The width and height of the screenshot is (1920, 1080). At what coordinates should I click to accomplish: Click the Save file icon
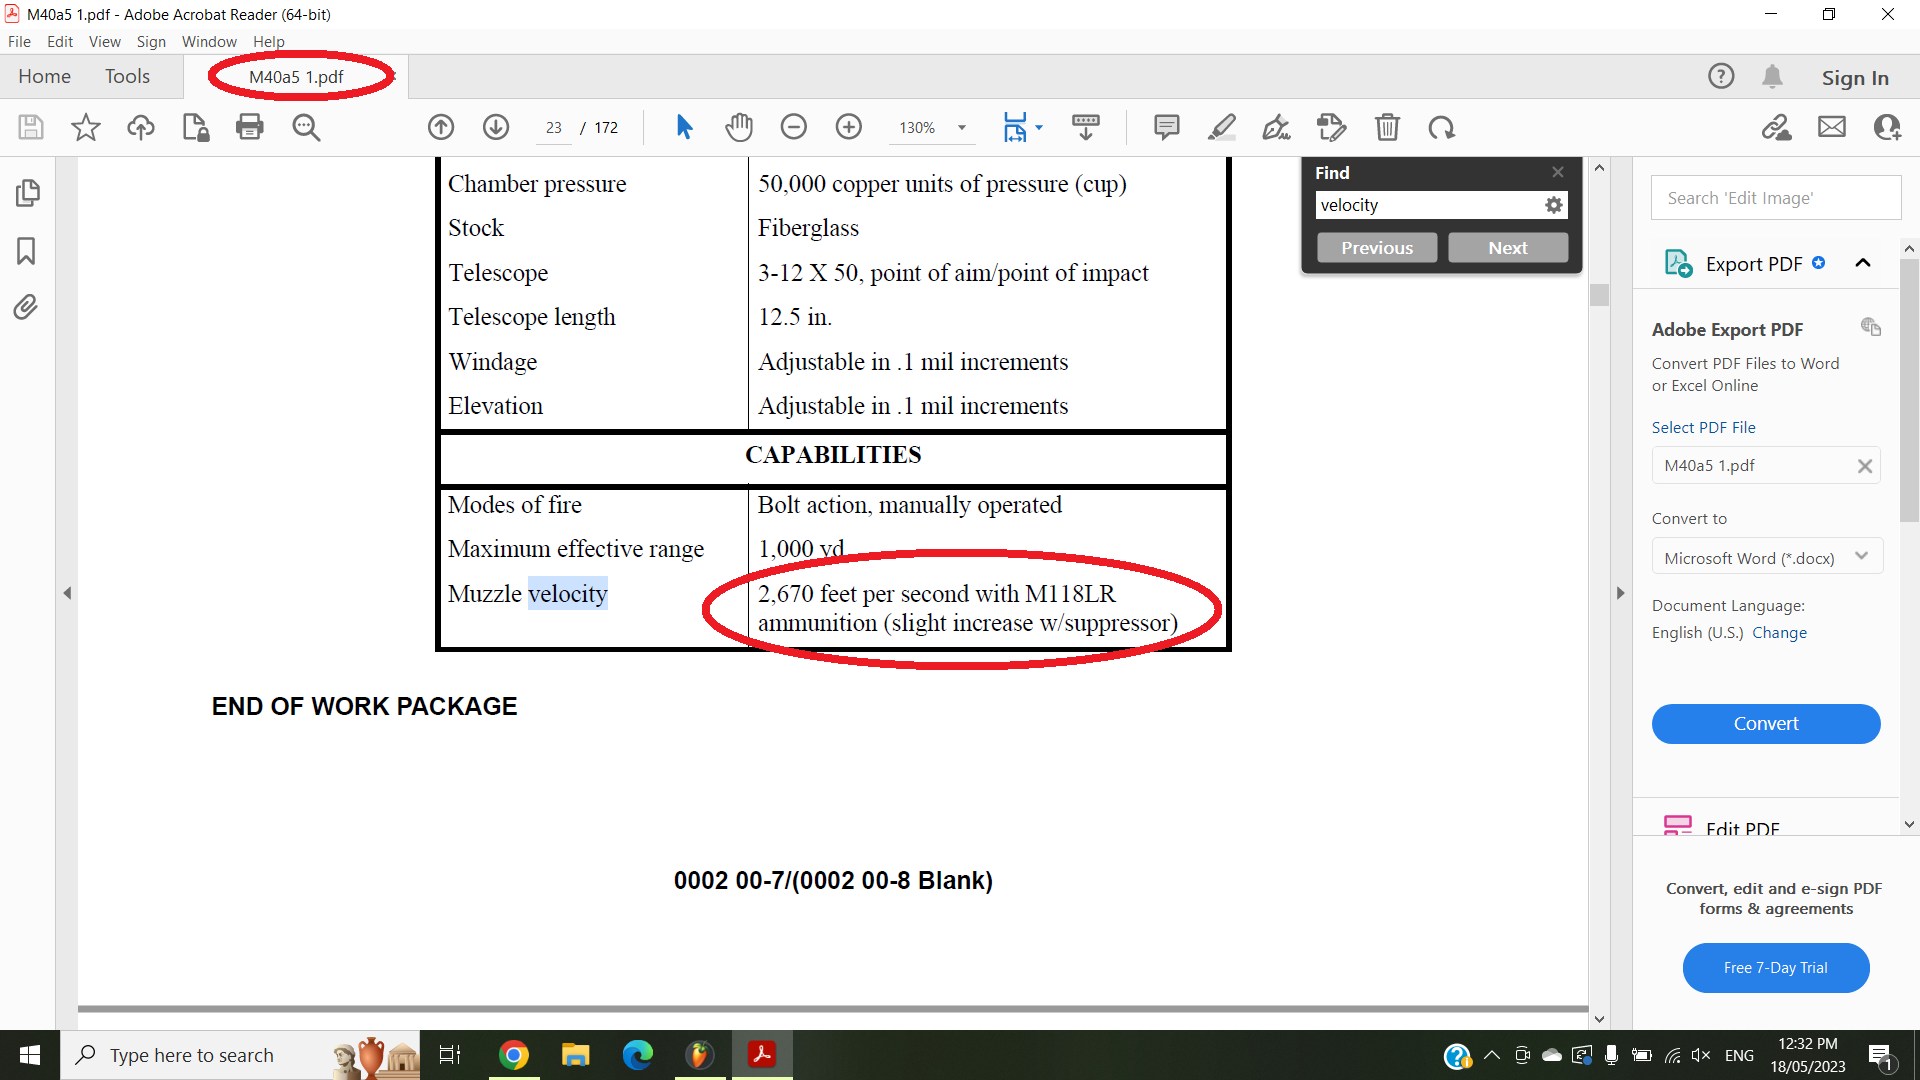pyautogui.click(x=31, y=127)
